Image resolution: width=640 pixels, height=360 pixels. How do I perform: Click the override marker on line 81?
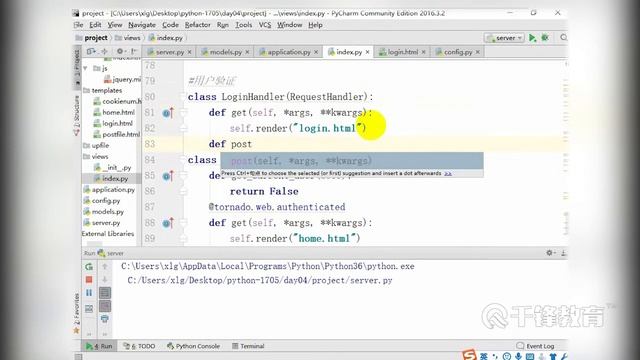tap(168, 113)
